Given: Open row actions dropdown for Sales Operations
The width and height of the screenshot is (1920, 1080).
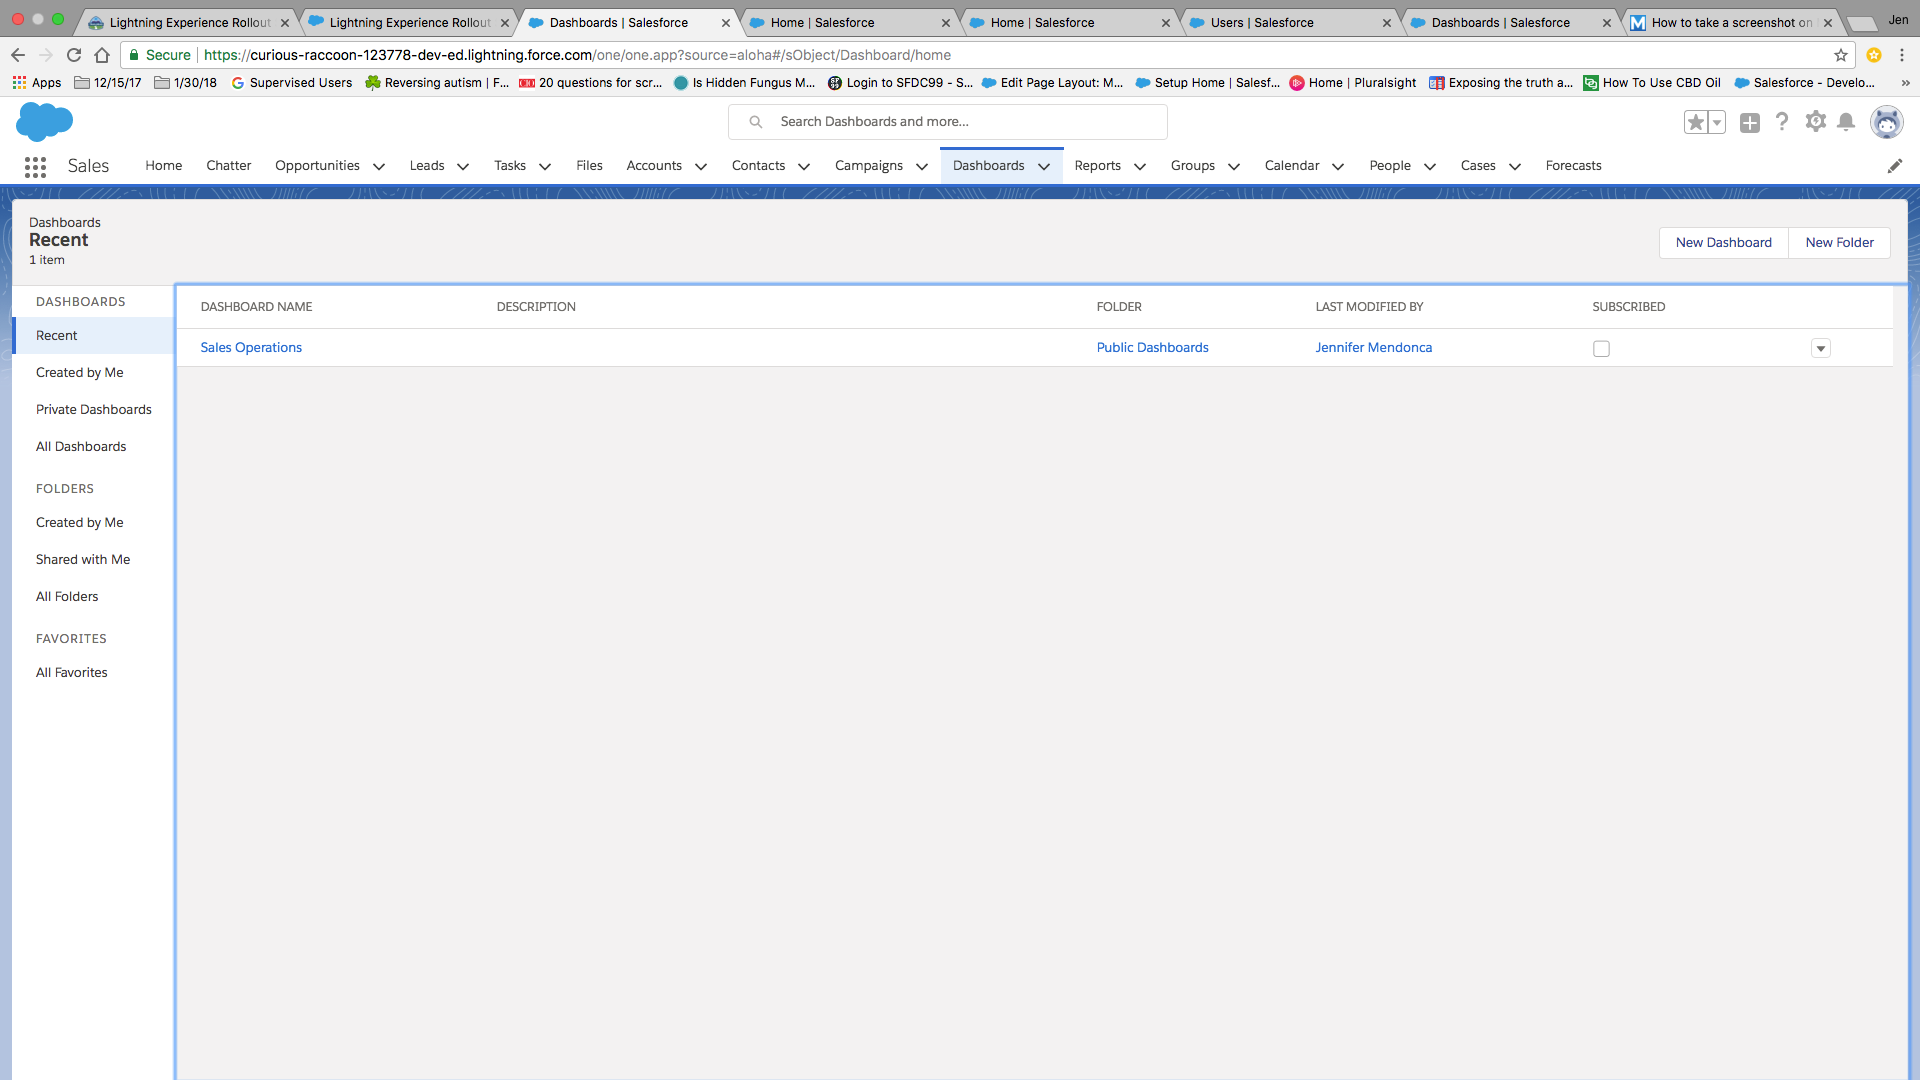Looking at the screenshot, I should [x=1820, y=349].
